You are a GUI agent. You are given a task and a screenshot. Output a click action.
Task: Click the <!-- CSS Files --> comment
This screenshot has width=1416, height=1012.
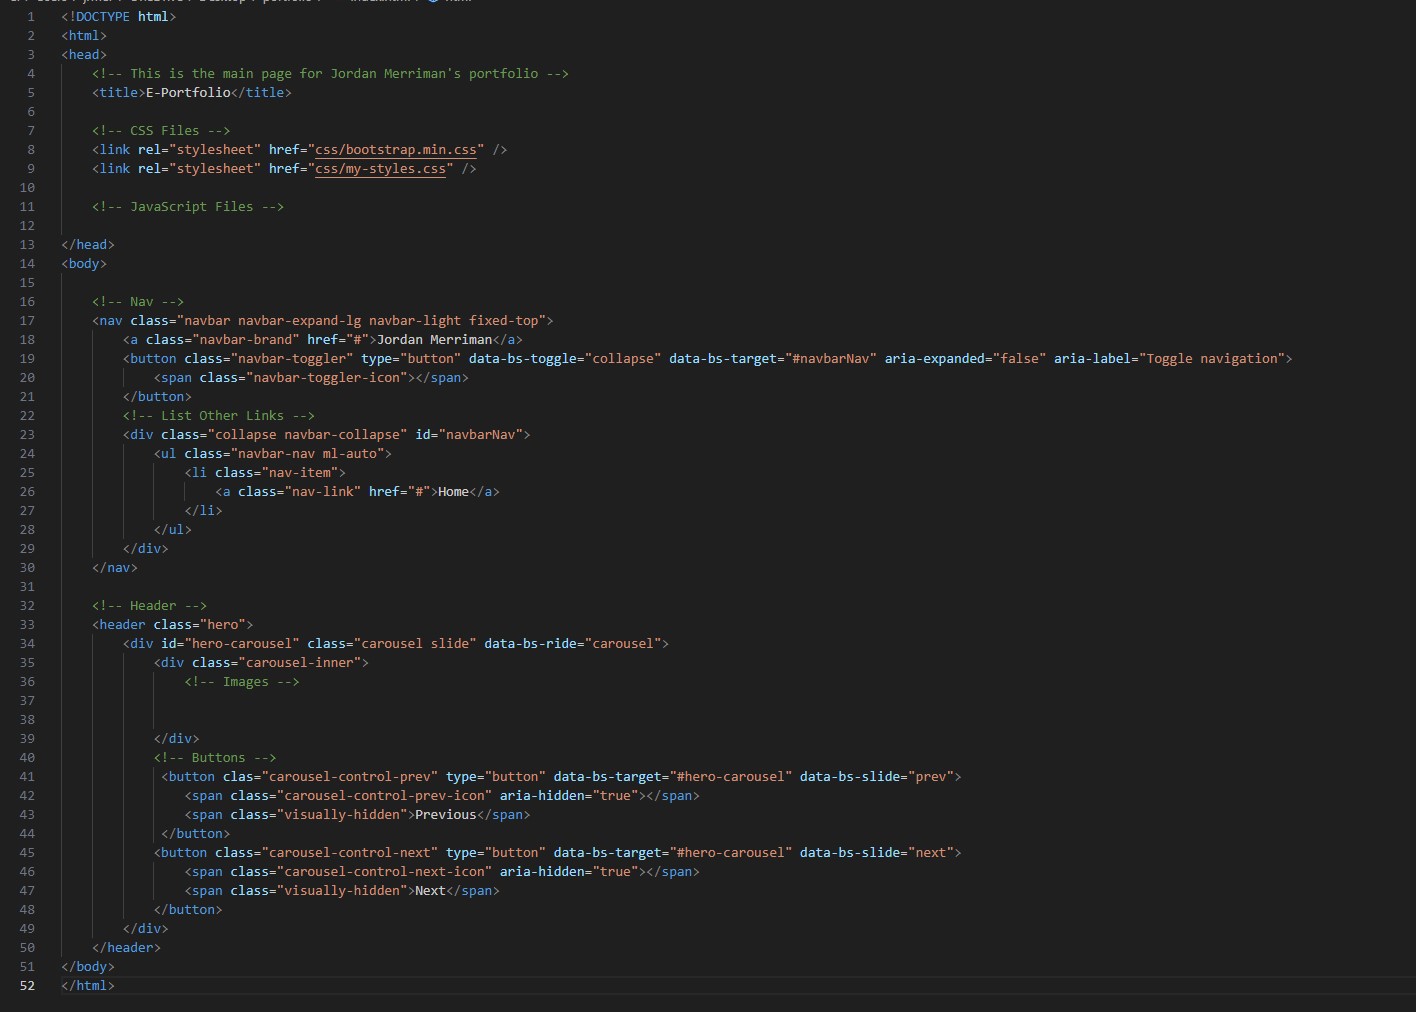coord(161,131)
